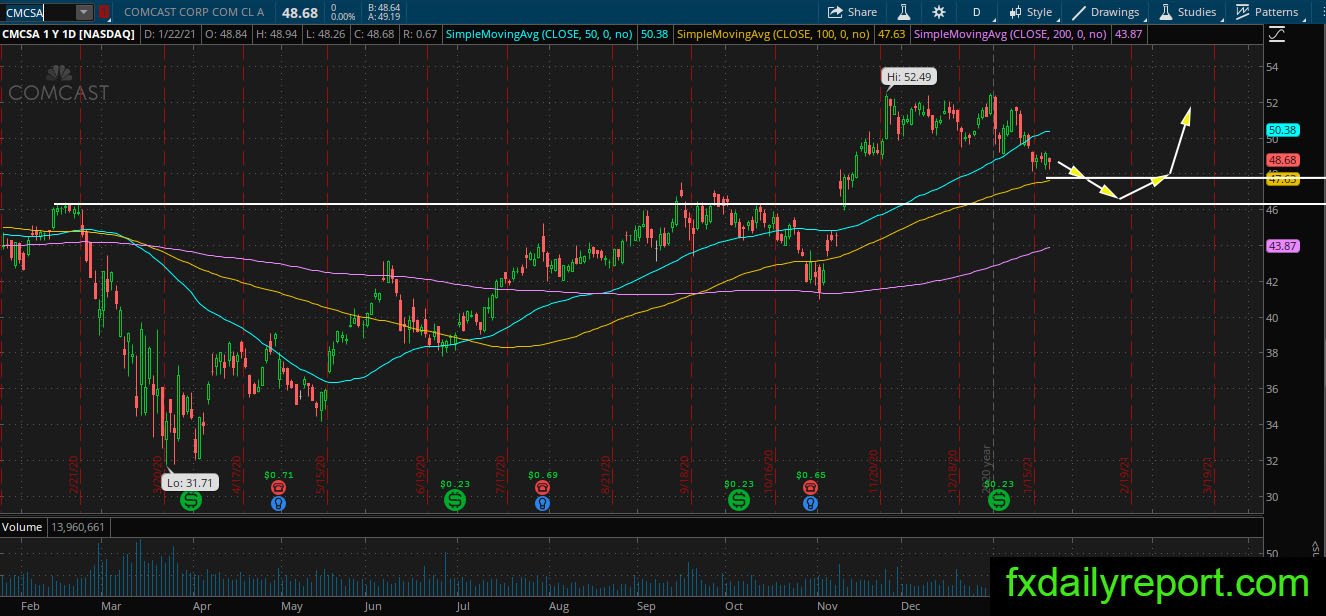Open the flask research tools icon
Viewport: 1326px width, 616px height.
coord(903,12)
